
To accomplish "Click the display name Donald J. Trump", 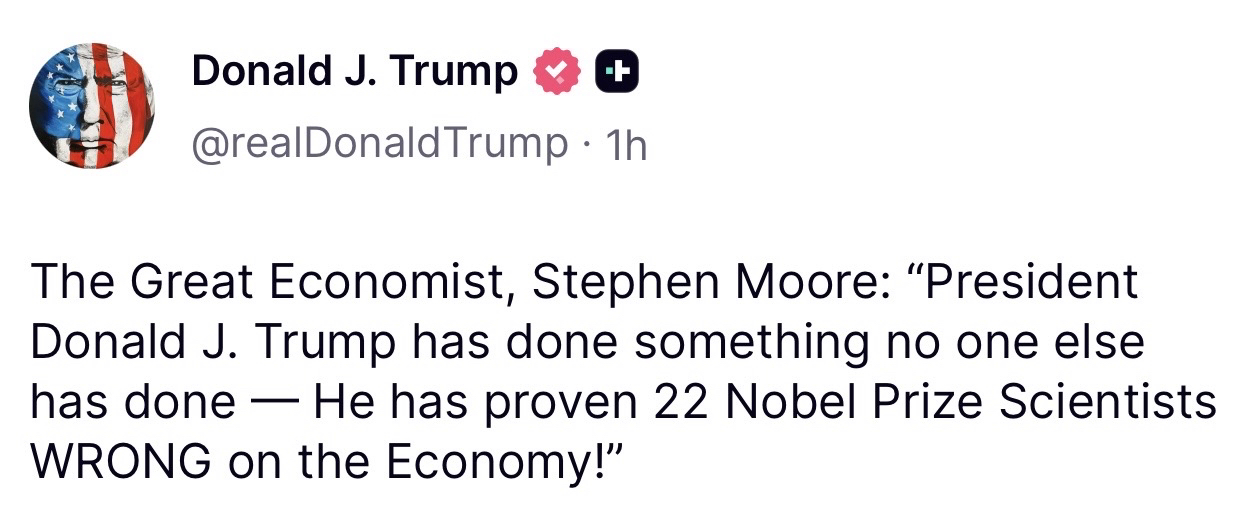I will tap(354, 71).
